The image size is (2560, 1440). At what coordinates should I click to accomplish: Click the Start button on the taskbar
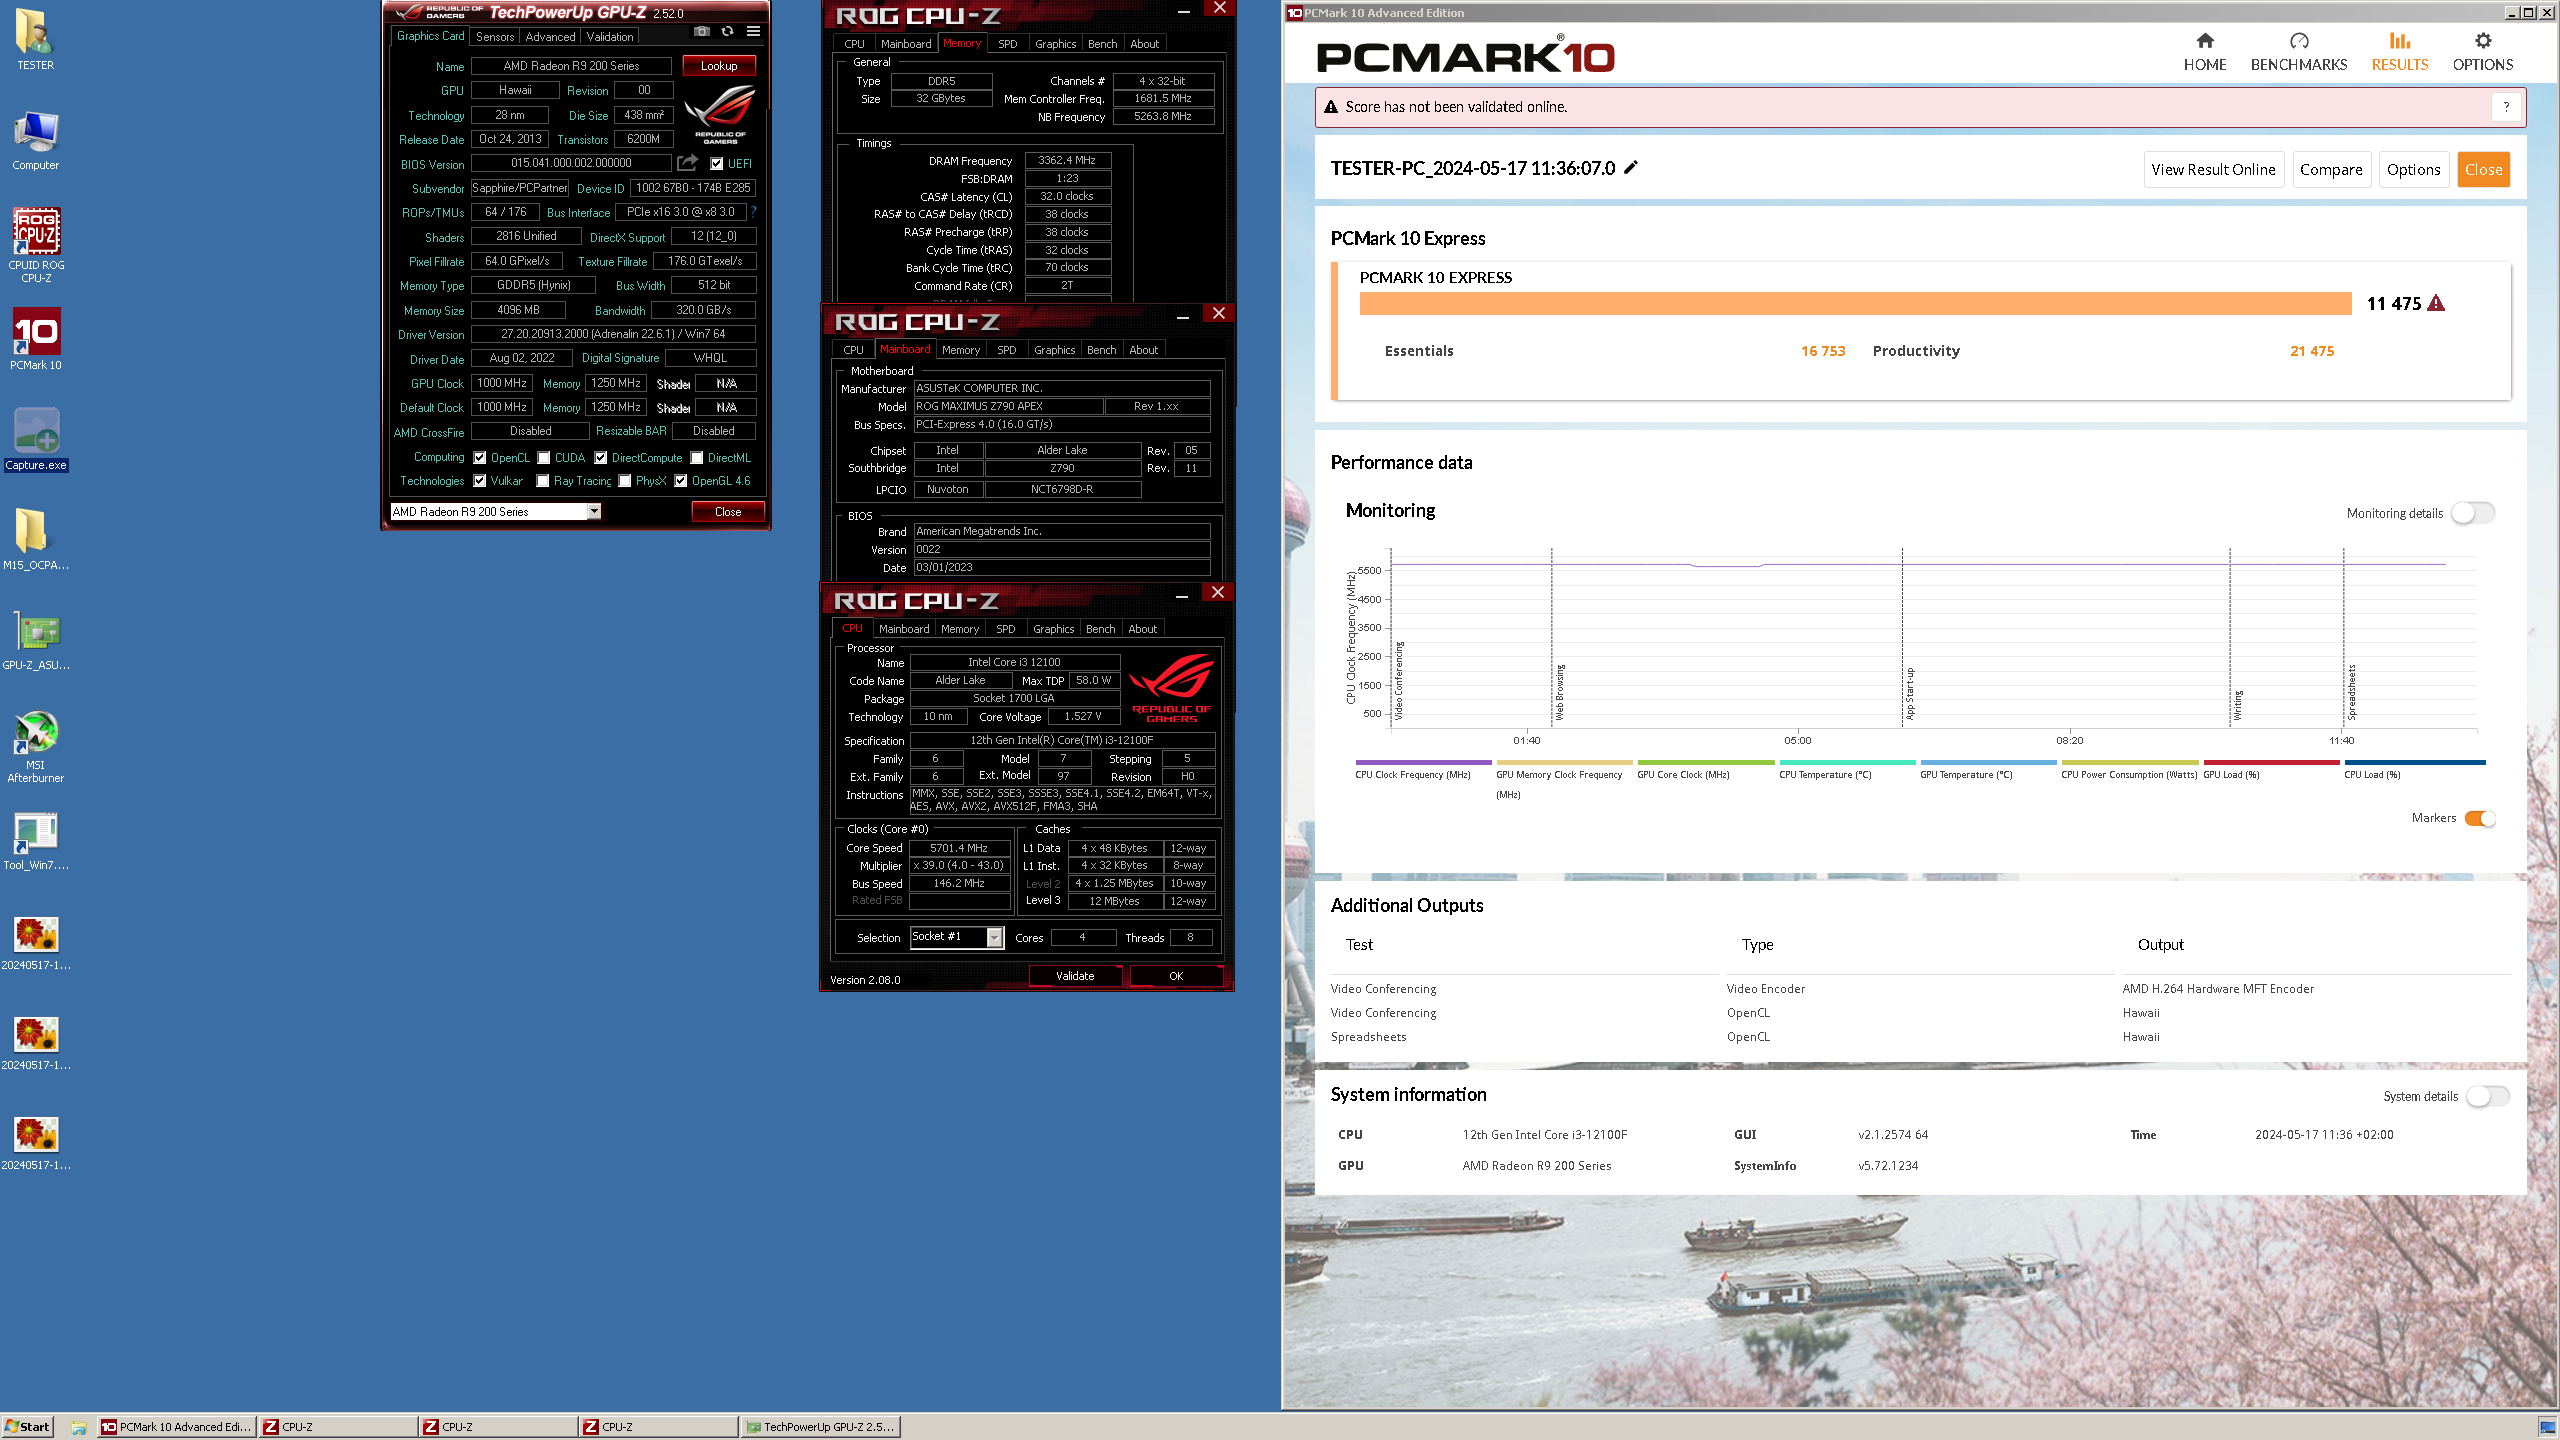click(27, 1427)
